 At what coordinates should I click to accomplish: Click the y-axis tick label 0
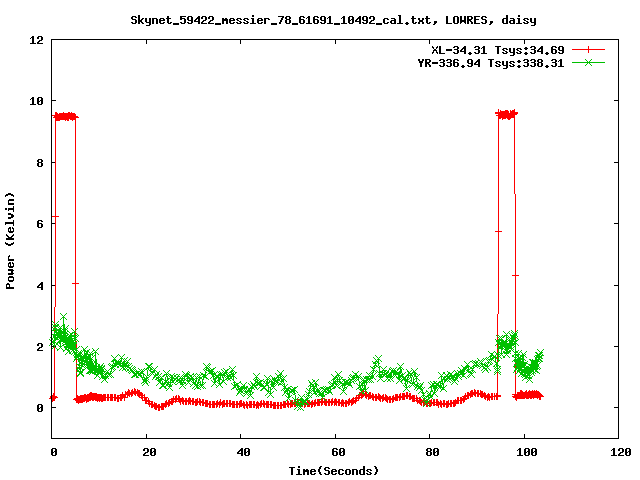pos(40,408)
